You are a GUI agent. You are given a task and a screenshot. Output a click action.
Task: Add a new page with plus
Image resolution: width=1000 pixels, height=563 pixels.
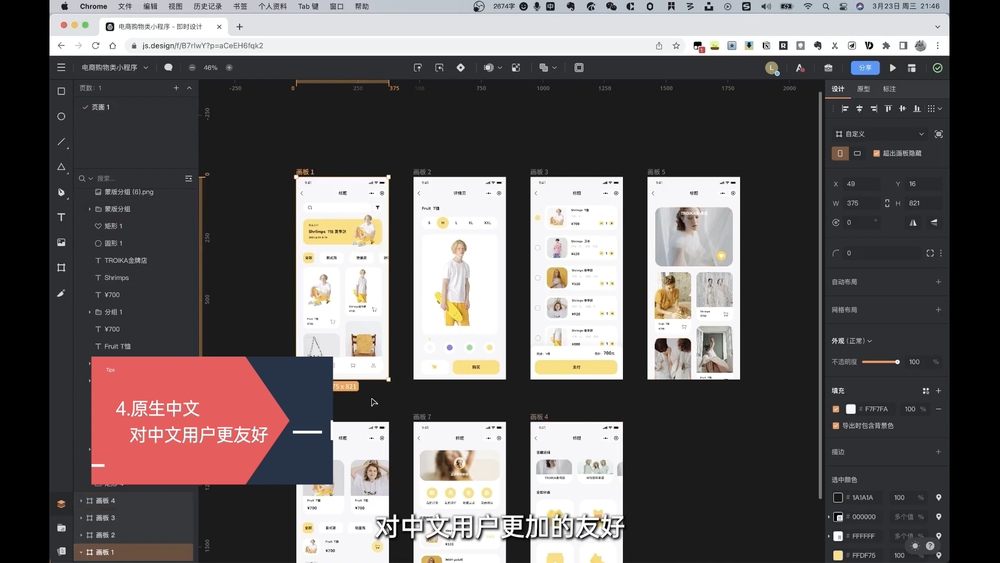176,88
